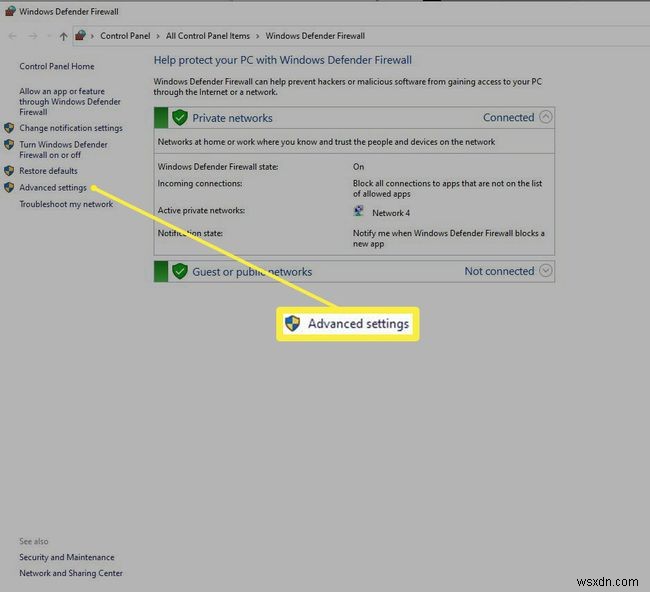Image resolution: width=650 pixels, height=592 pixels.
Task: Click the shield icon beside Turn Windows Defender Firewall
Action: tap(9, 145)
